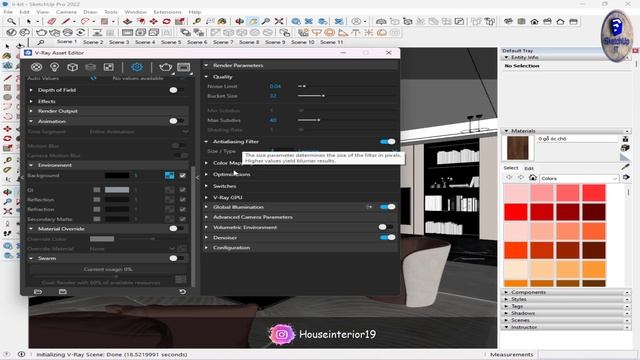Start render with the teapot icon in Asset Editor
The width and height of the screenshot is (640, 360).
point(165,67)
